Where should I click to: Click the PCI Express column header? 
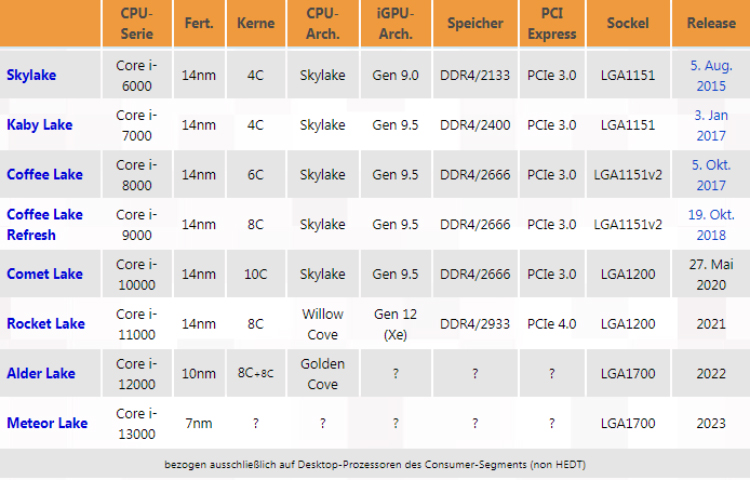coord(552,23)
